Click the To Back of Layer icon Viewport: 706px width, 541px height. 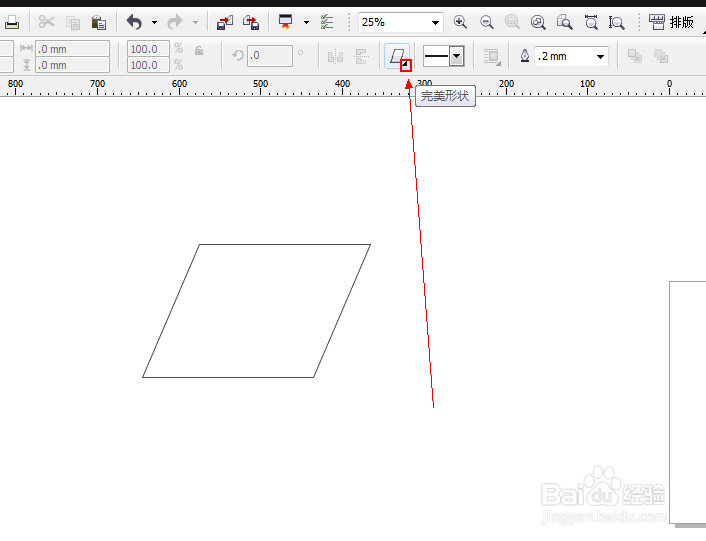[661, 56]
